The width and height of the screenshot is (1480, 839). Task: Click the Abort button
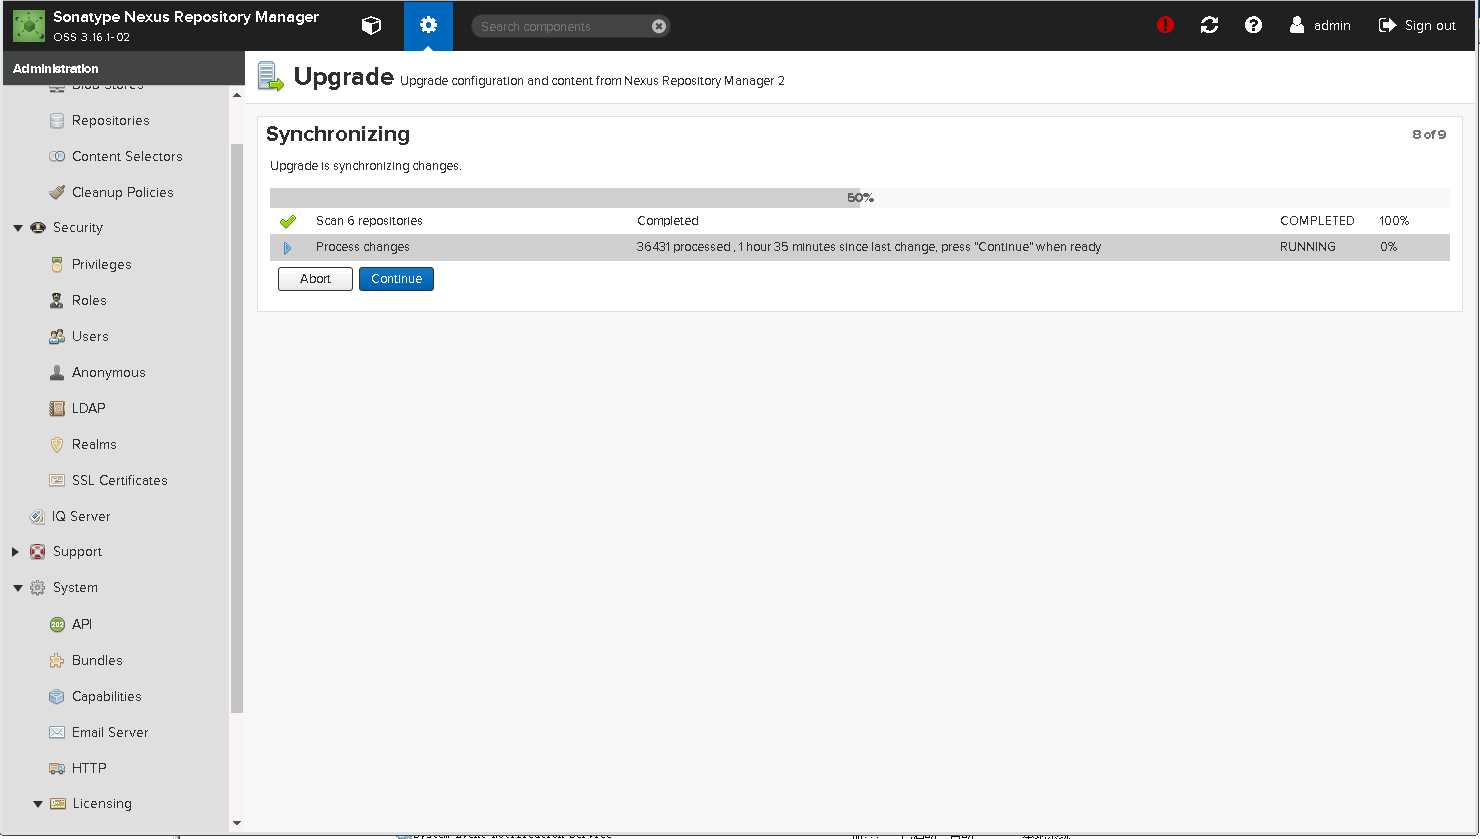tap(315, 279)
